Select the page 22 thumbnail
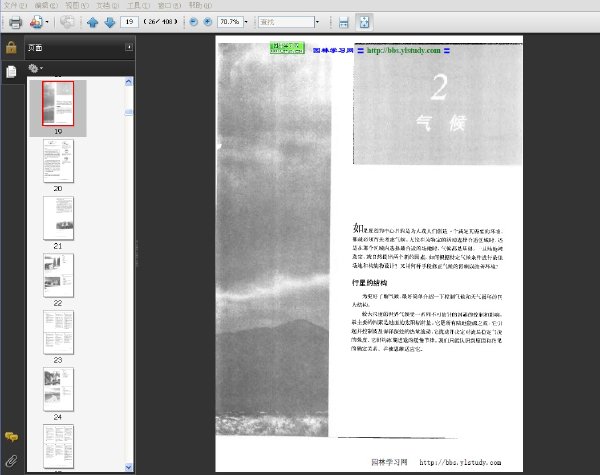The height and width of the screenshot is (475, 600). [58, 275]
